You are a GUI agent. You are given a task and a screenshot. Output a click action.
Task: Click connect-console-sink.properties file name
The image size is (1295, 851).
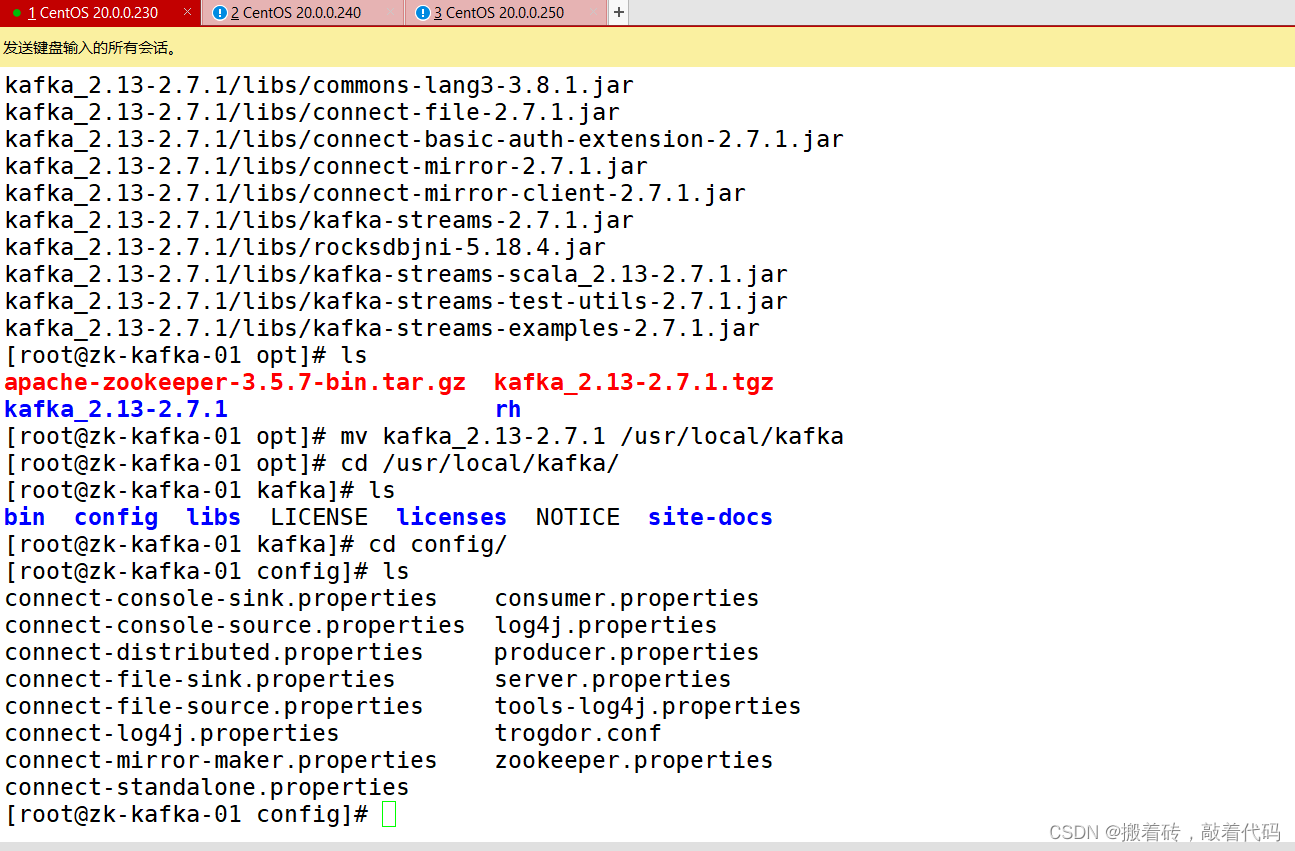coord(221,599)
